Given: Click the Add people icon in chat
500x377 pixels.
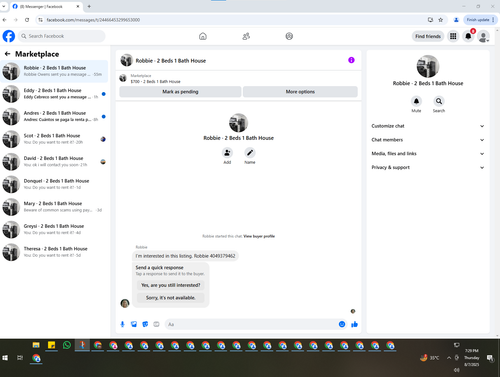Looking at the screenshot, I should [227, 153].
